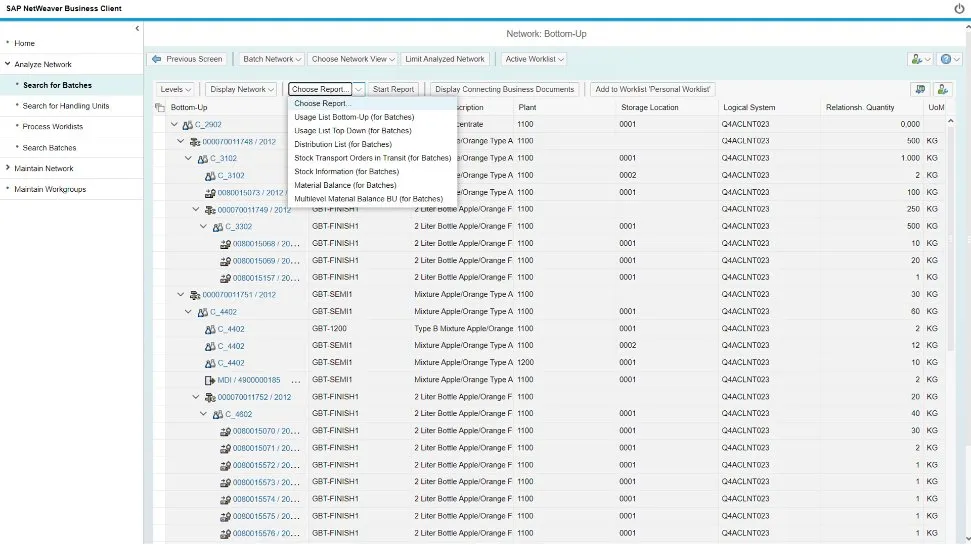Image resolution: width=971 pixels, height=545 pixels.
Task: Click the batch icon next to C_2902
Action: [x=187, y=124]
